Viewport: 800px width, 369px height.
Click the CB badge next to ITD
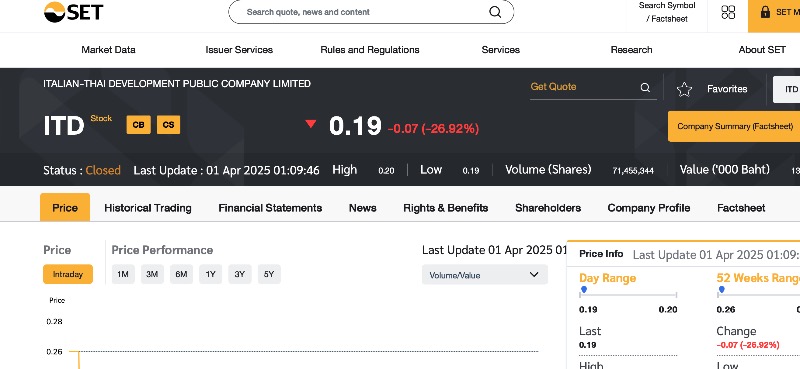pos(138,125)
